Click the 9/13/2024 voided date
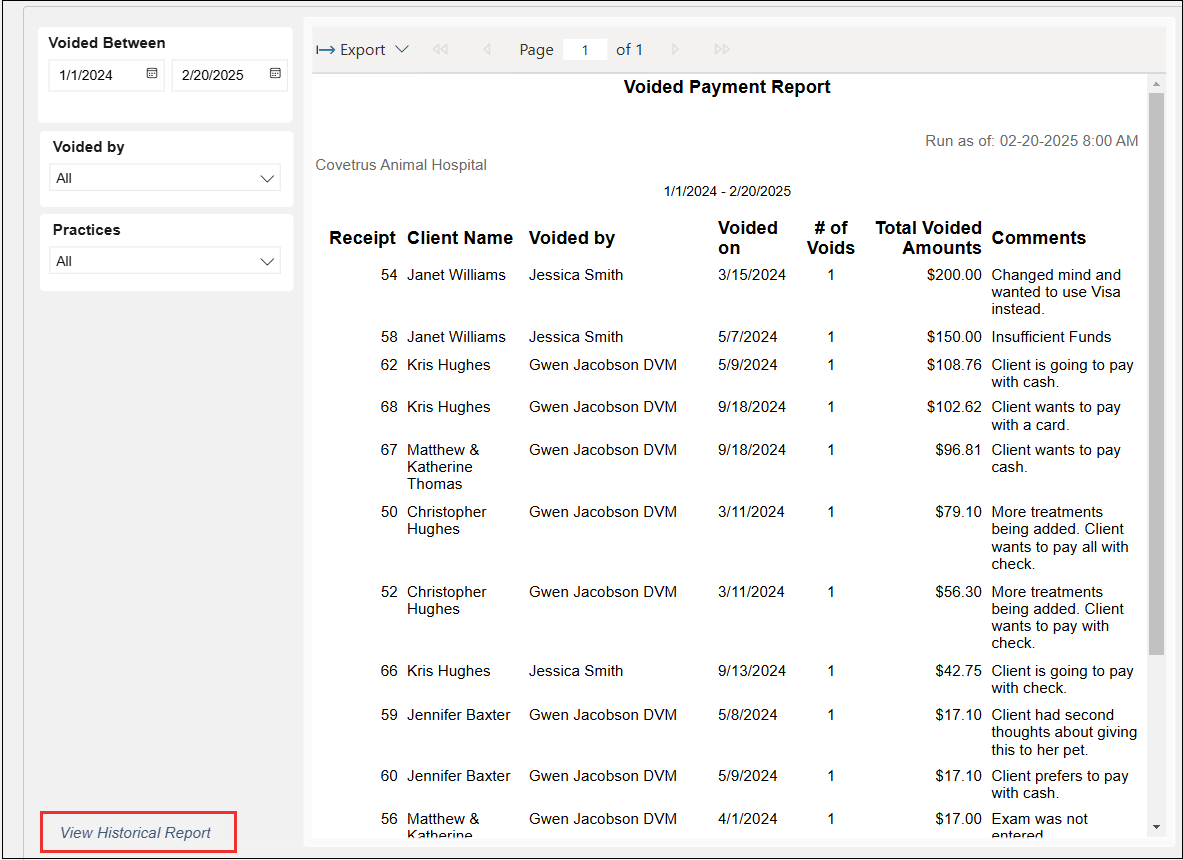This screenshot has height=860, width=1183. point(751,671)
